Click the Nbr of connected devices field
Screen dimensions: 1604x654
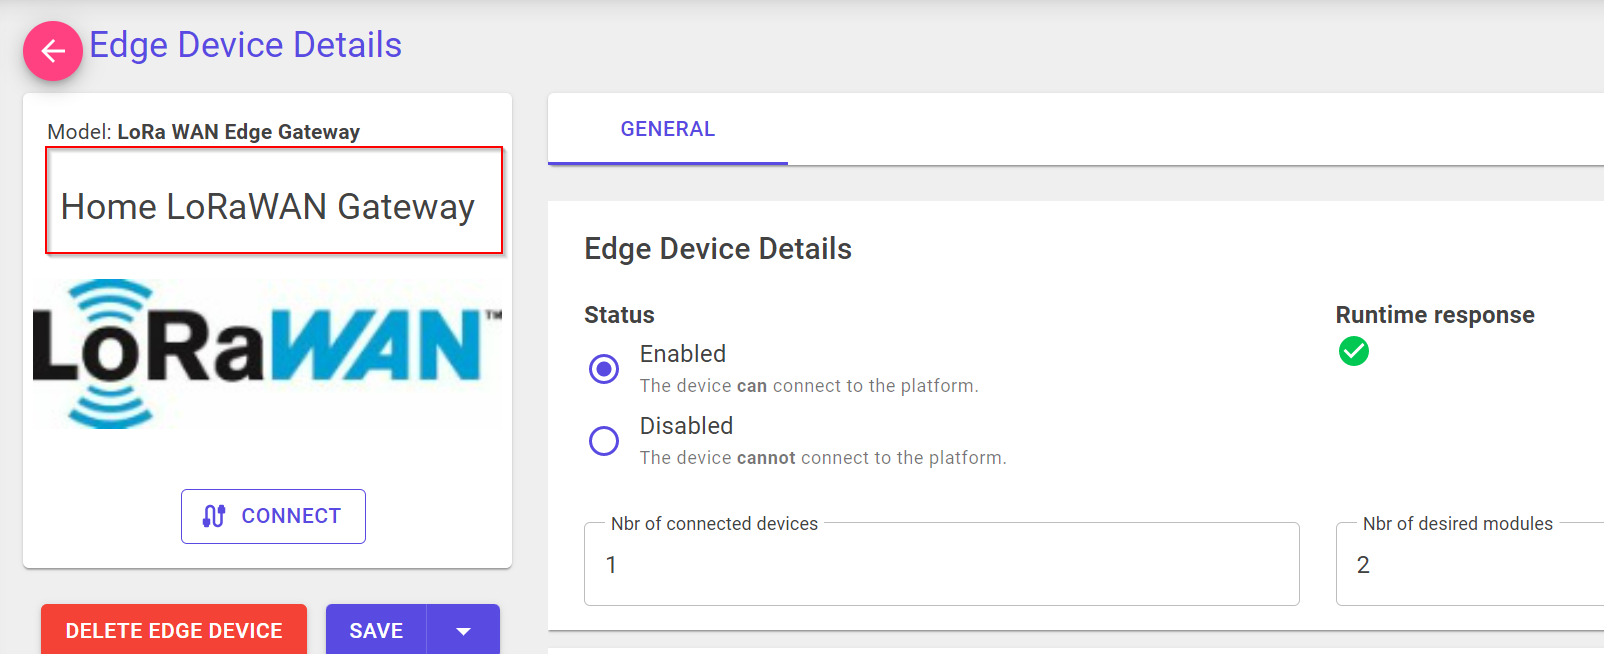point(940,564)
